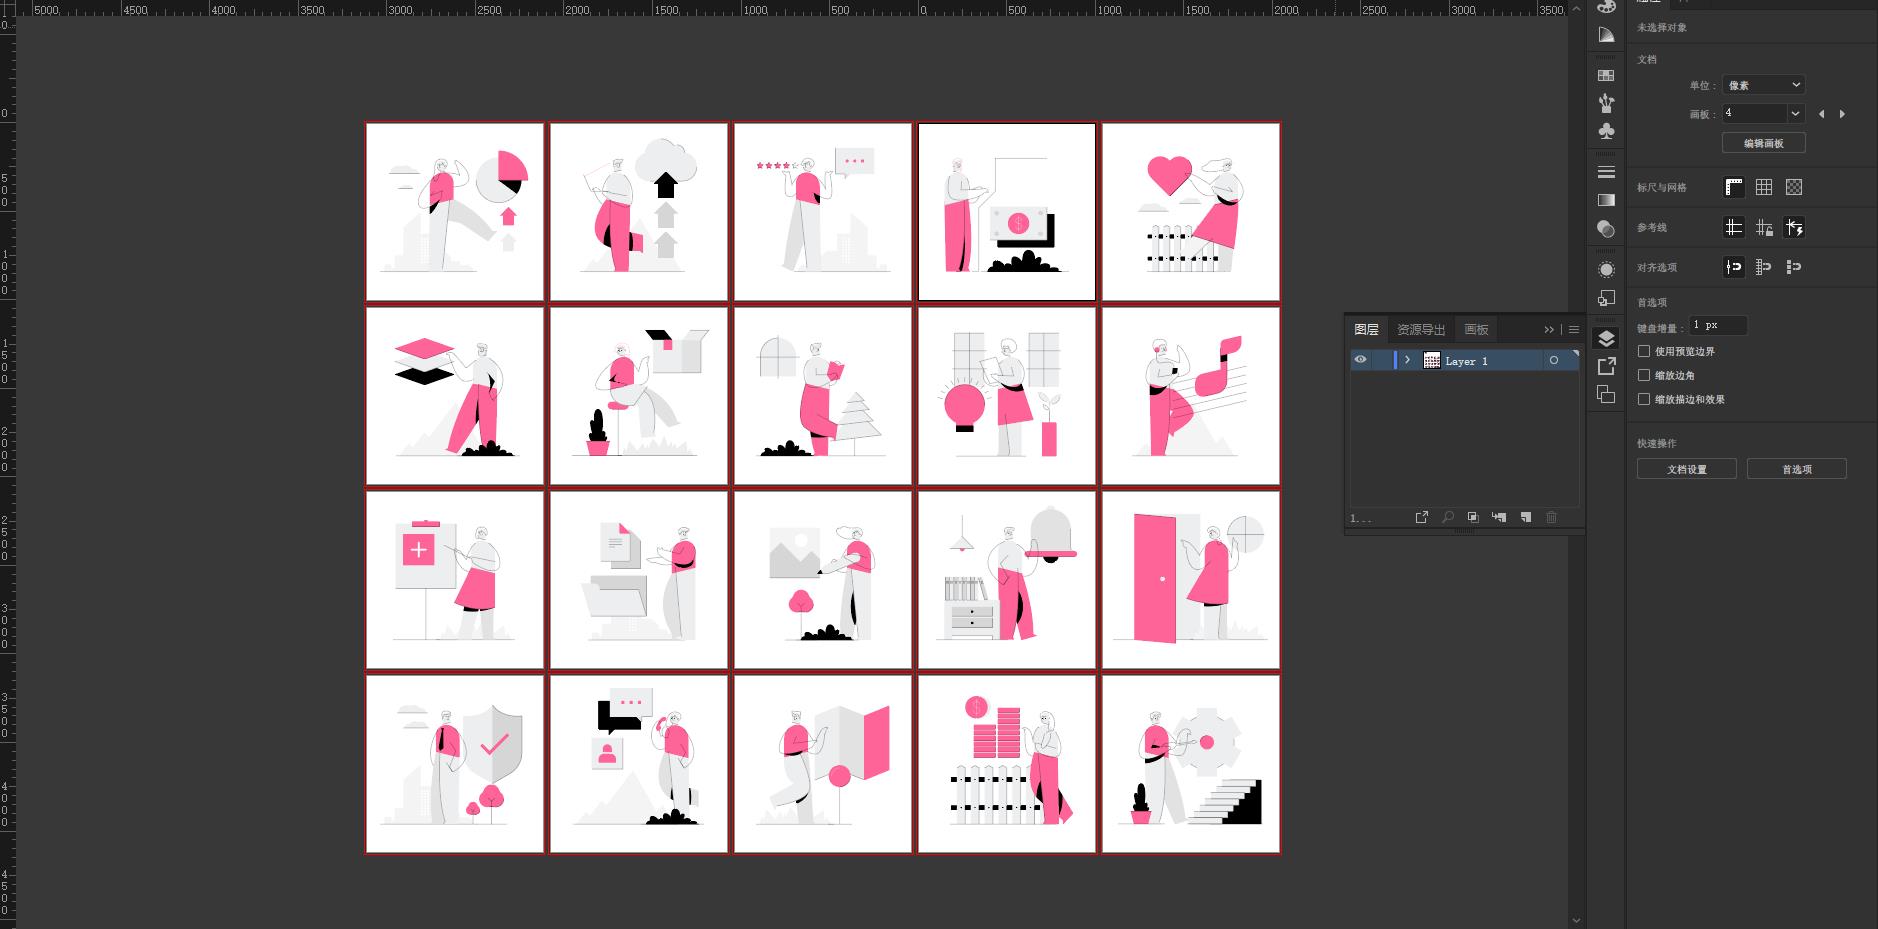Viewport: 1878px width, 929px height.
Task: Switch to 画板 tab
Action: (1476, 329)
